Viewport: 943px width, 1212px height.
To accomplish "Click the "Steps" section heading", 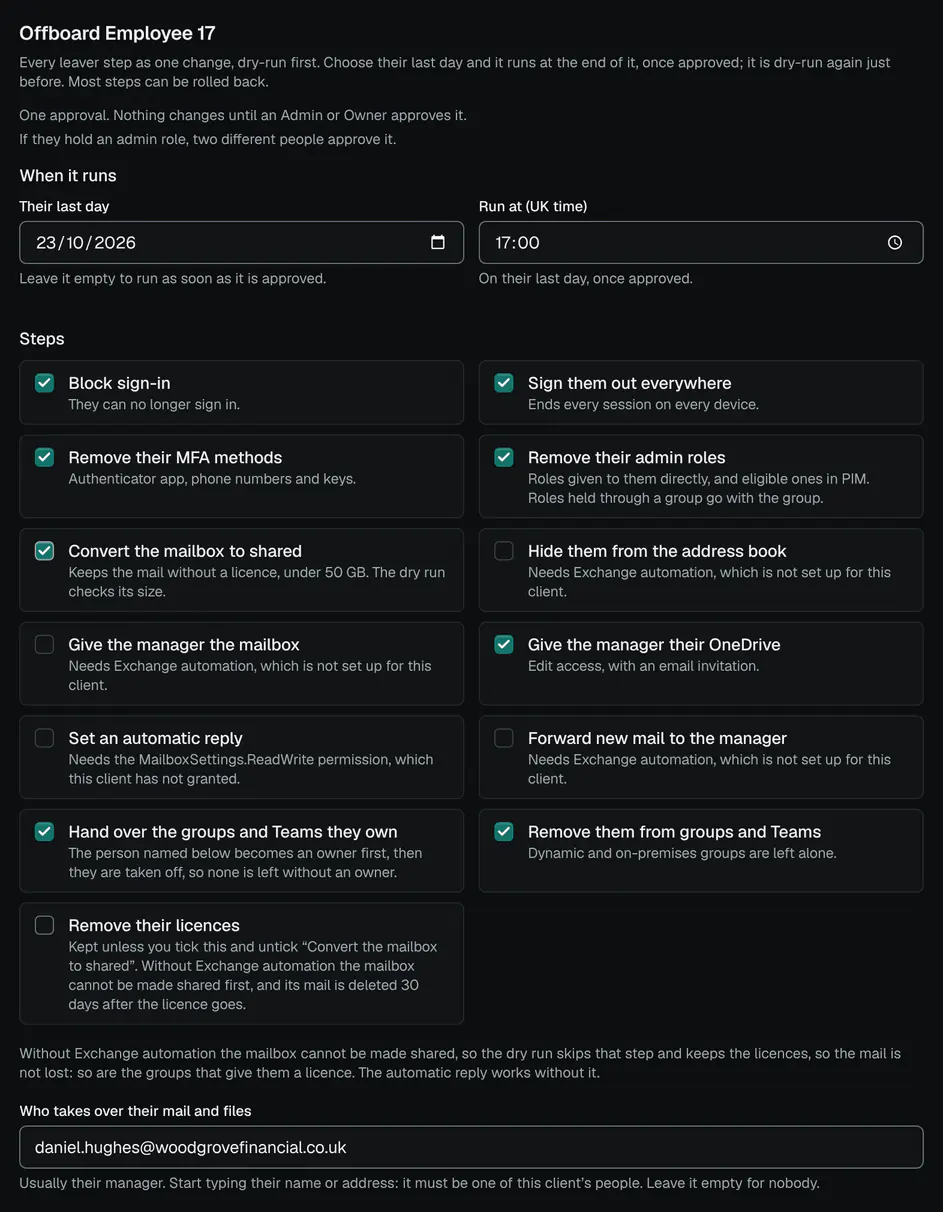I will [42, 339].
